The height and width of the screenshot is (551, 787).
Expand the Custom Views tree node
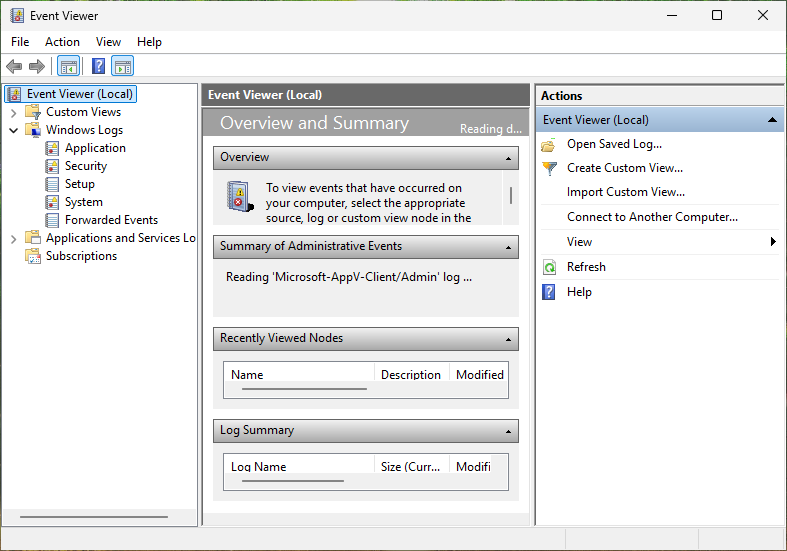point(14,112)
